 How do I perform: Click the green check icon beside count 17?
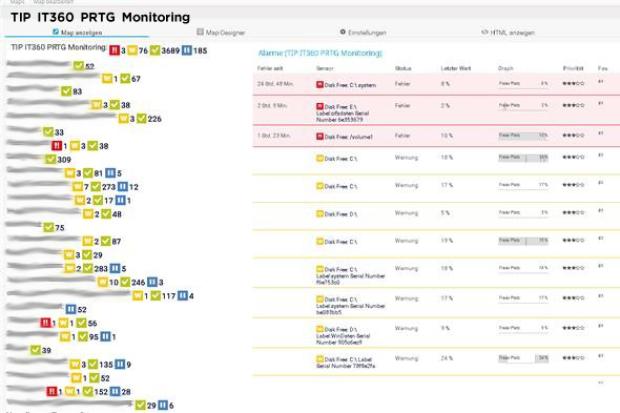[x=98, y=200]
